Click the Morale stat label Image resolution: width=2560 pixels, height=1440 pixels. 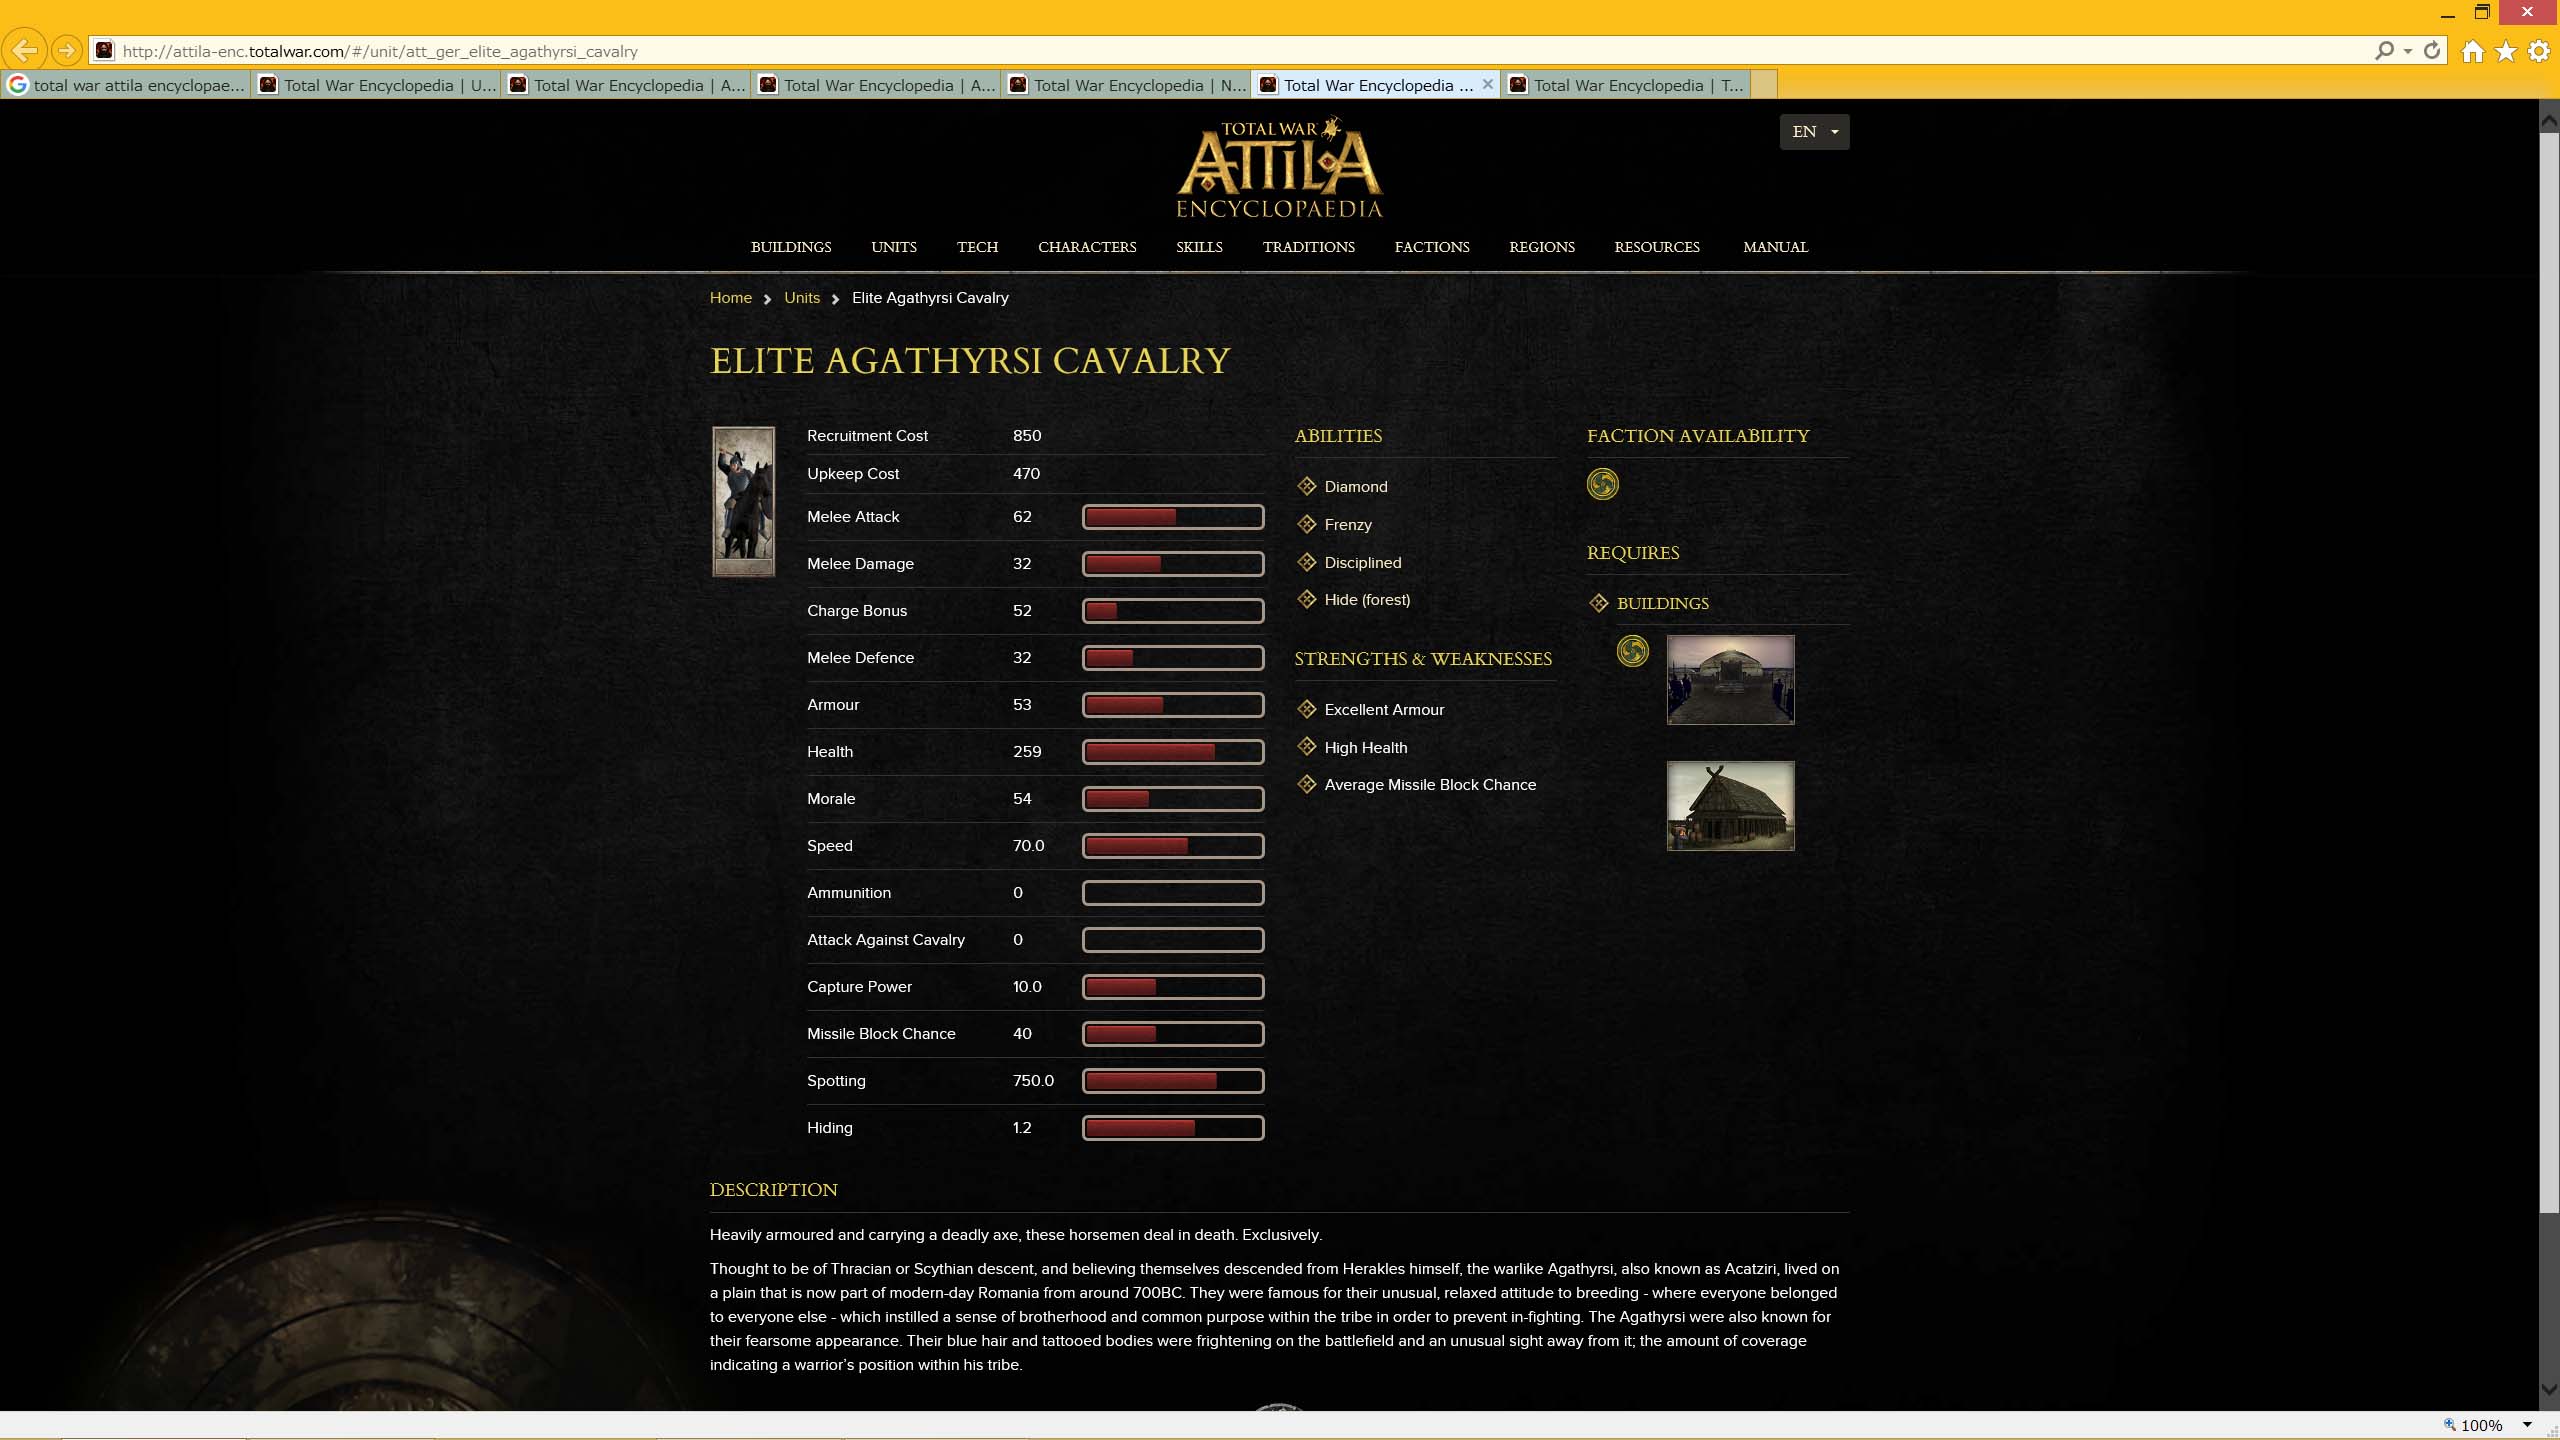click(831, 799)
